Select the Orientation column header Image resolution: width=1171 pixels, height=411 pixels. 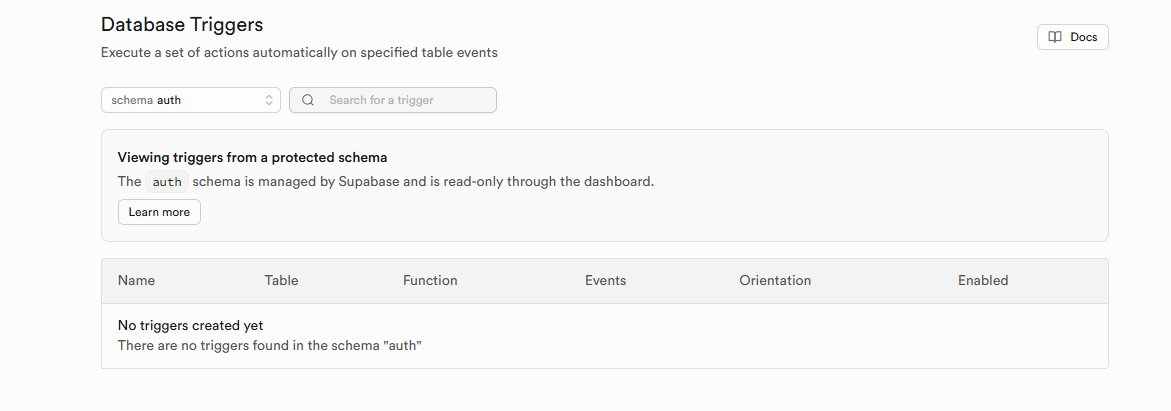775,281
